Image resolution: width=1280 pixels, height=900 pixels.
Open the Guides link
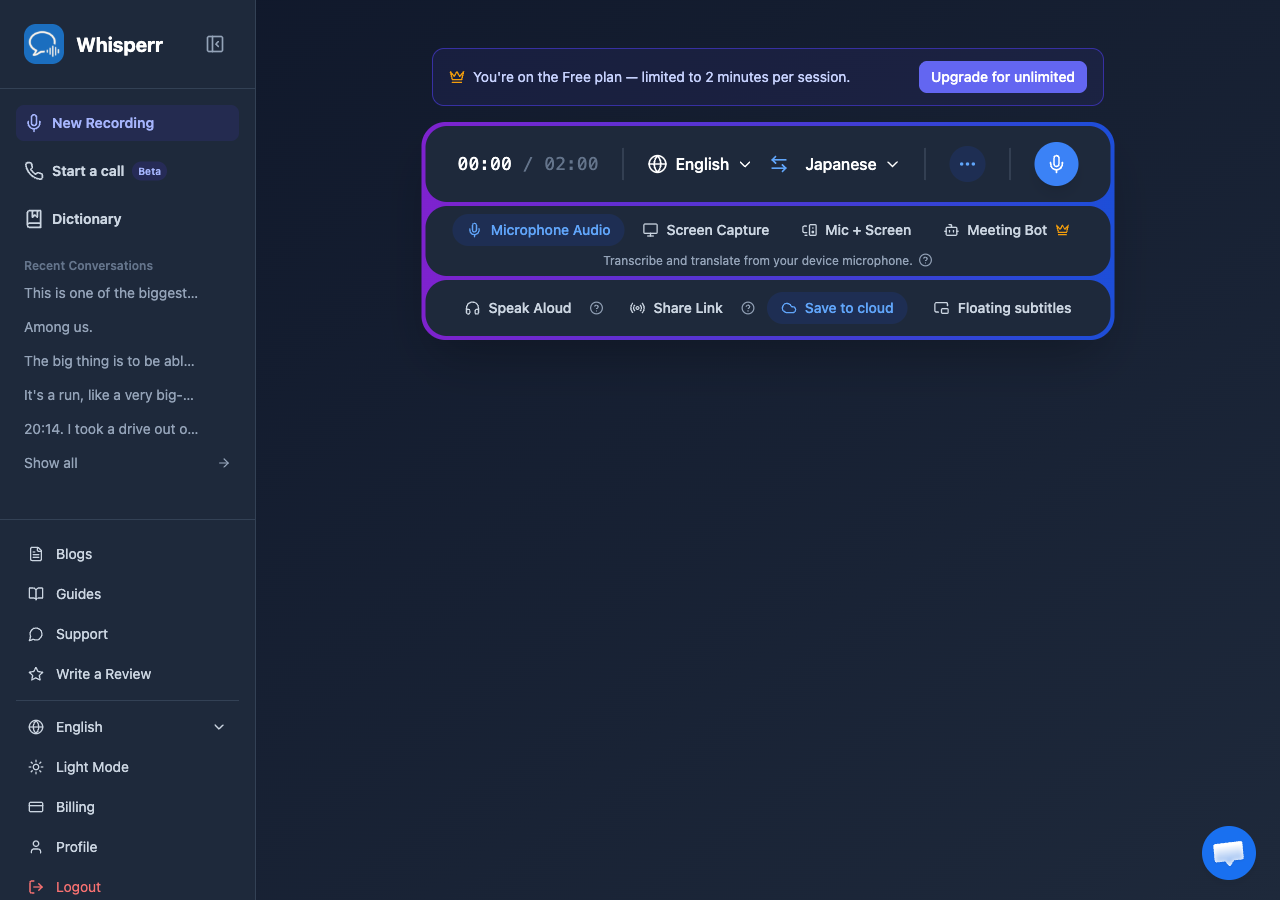(x=127, y=594)
